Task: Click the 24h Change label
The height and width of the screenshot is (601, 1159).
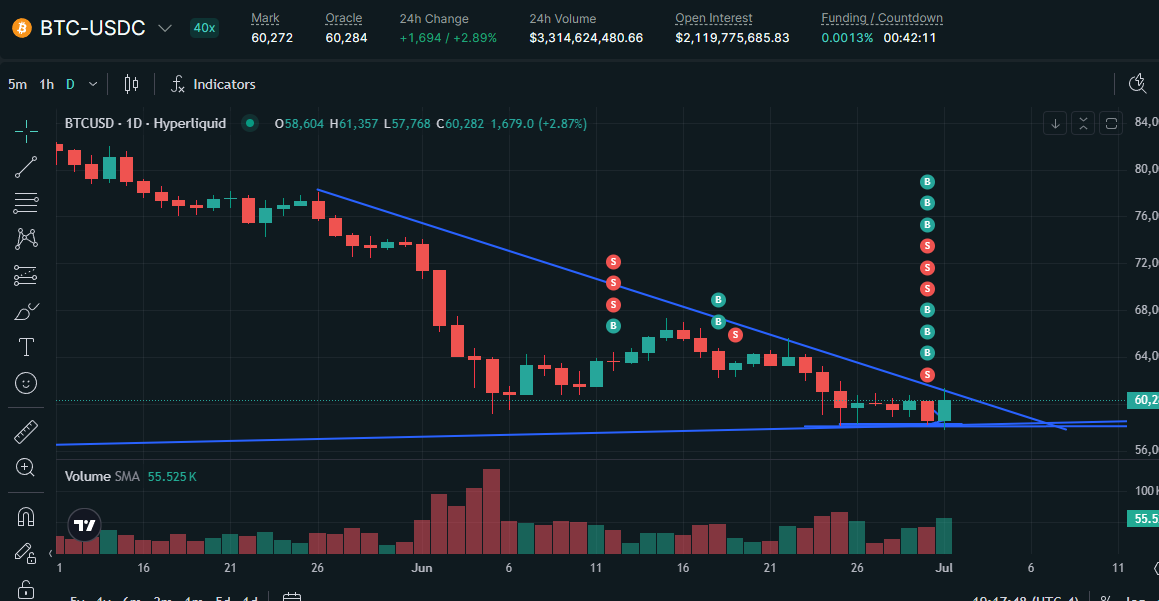Action: coord(434,18)
